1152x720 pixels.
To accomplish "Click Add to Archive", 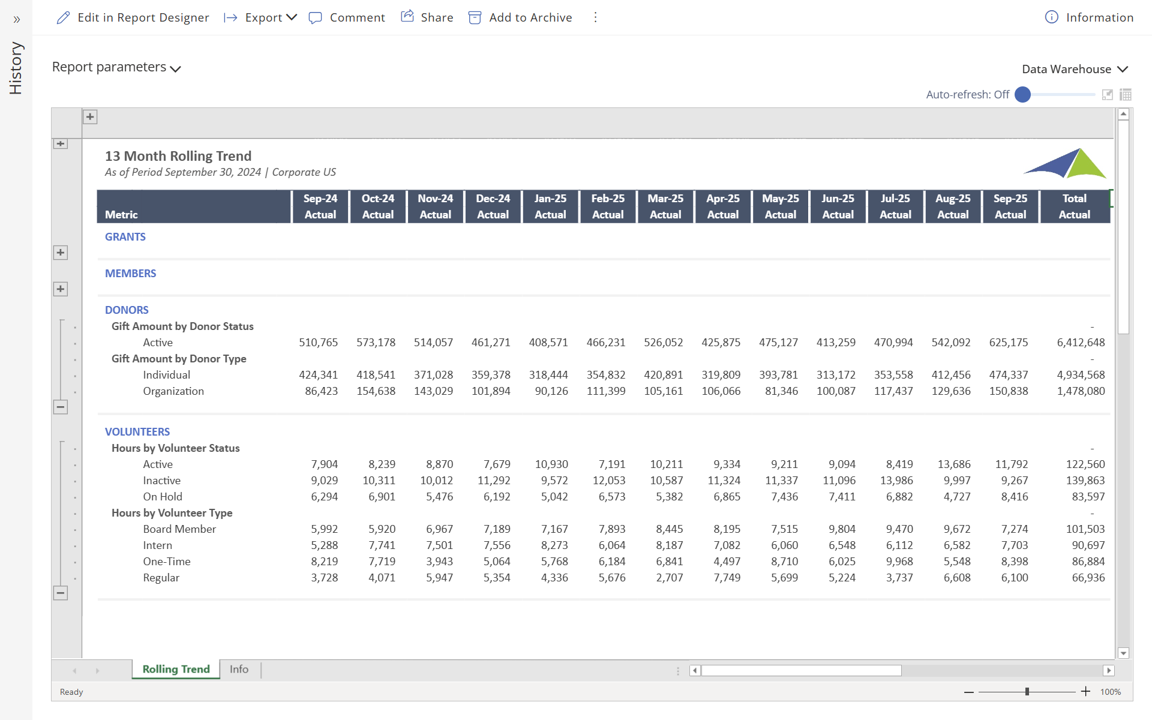I will pos(520,17).
